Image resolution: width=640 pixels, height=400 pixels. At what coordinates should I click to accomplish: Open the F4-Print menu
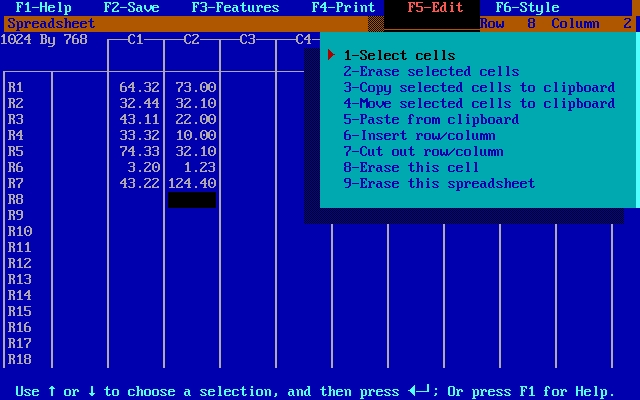tap(343, 8)
